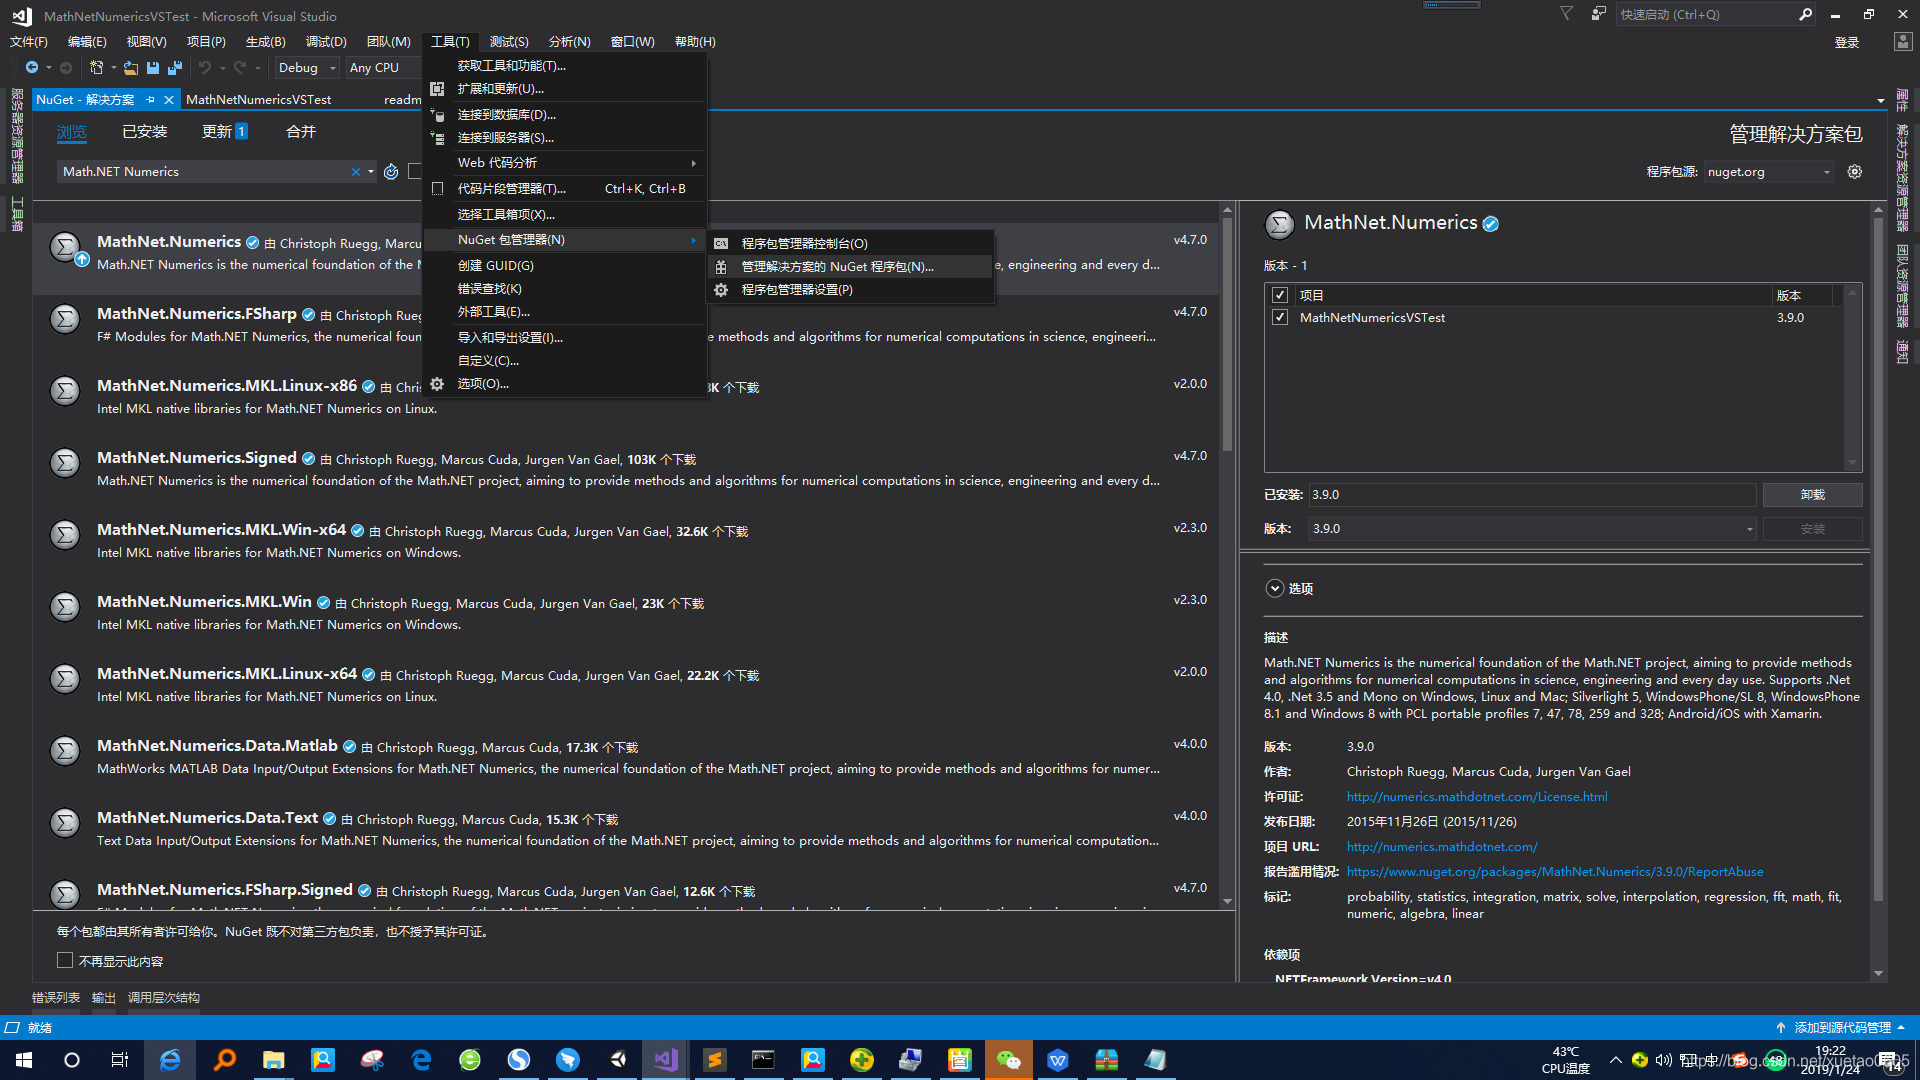Switch to Visual Studio in the taskbar

click(665, 1060)
